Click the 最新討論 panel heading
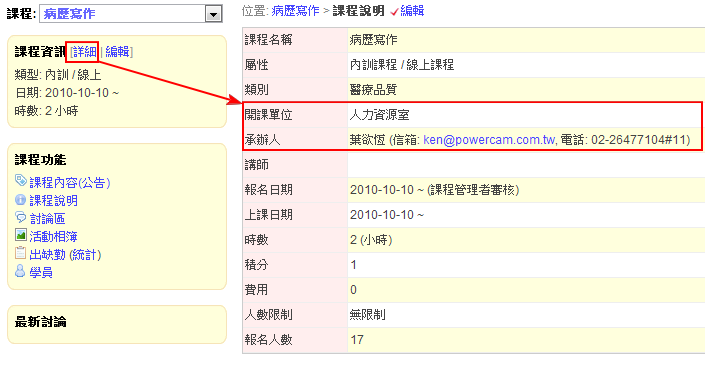 pos(40,321)
